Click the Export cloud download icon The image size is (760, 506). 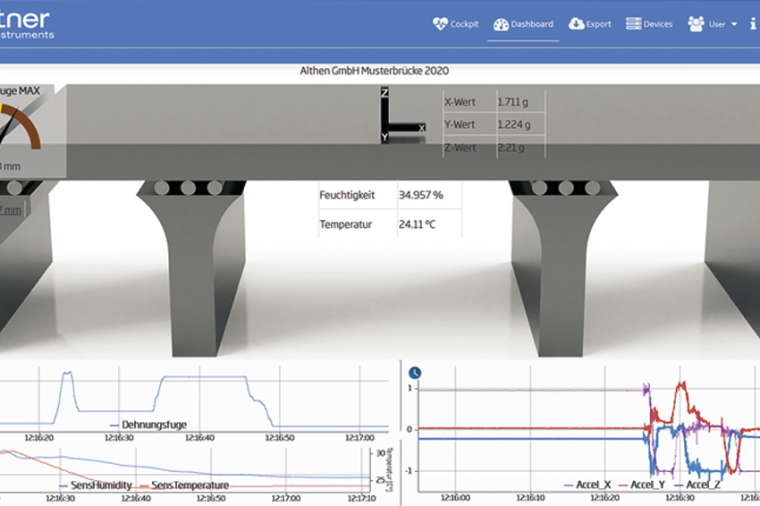pyautogui.click(x=576, y=23)
